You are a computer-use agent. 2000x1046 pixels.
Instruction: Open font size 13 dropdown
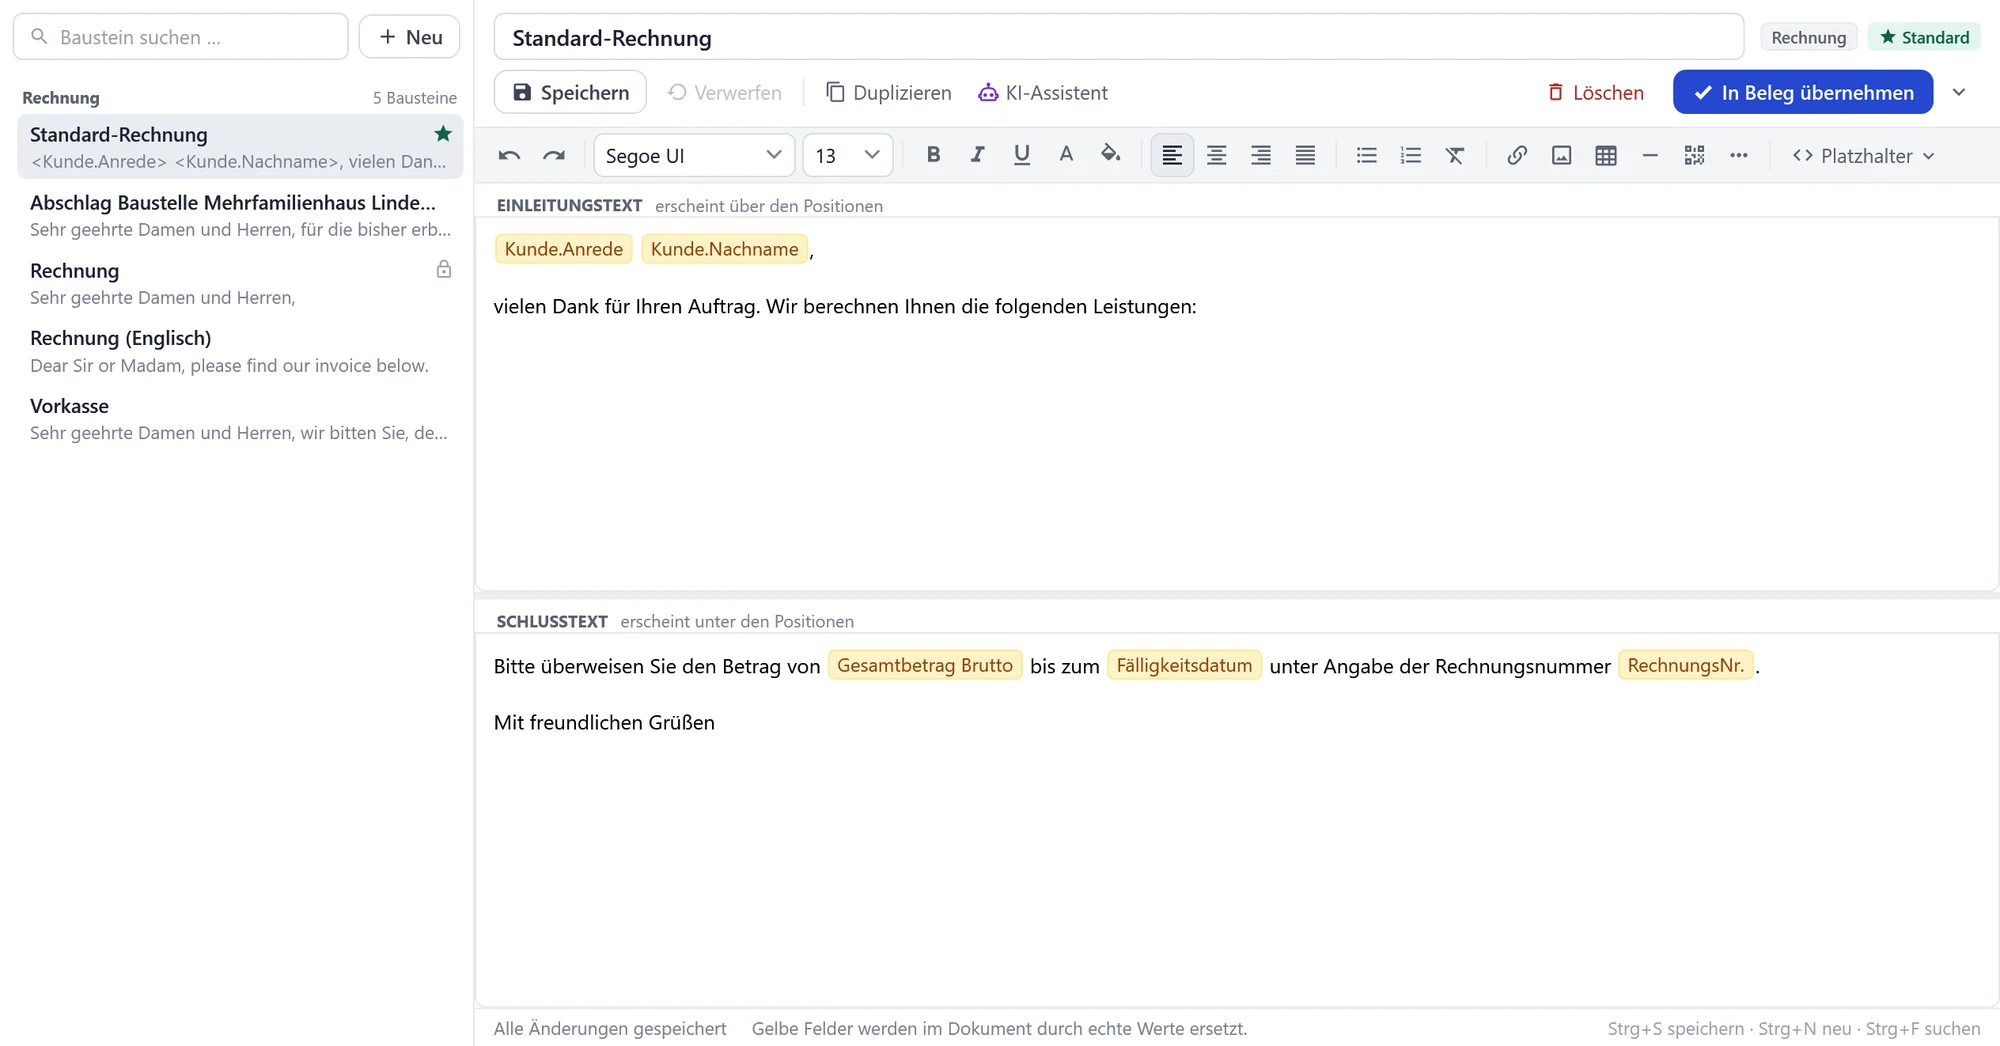(848, 155)
